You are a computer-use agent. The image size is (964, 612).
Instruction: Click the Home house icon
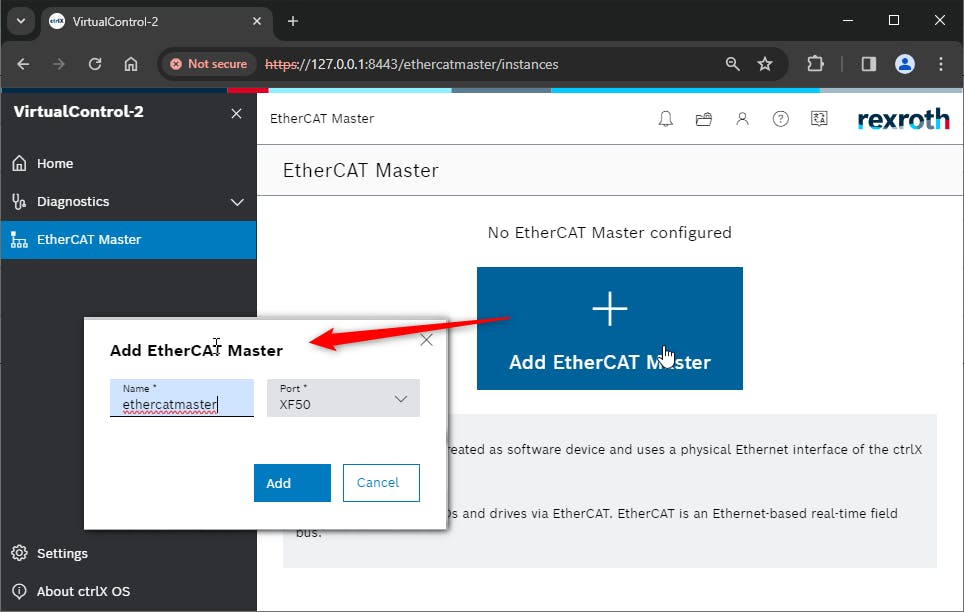pyautogui.click(x=19, y=164)
